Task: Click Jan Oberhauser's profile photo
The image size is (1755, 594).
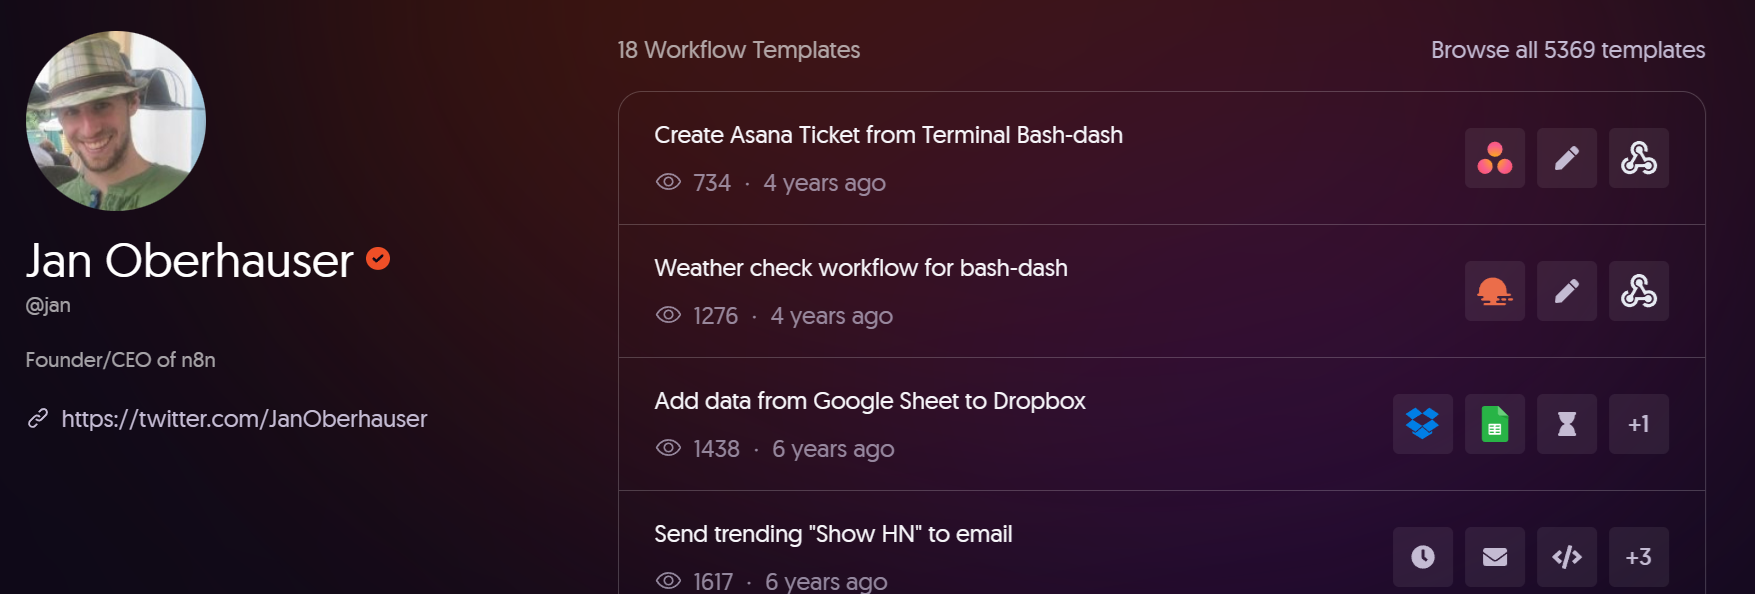Action: tap(116, 121)
